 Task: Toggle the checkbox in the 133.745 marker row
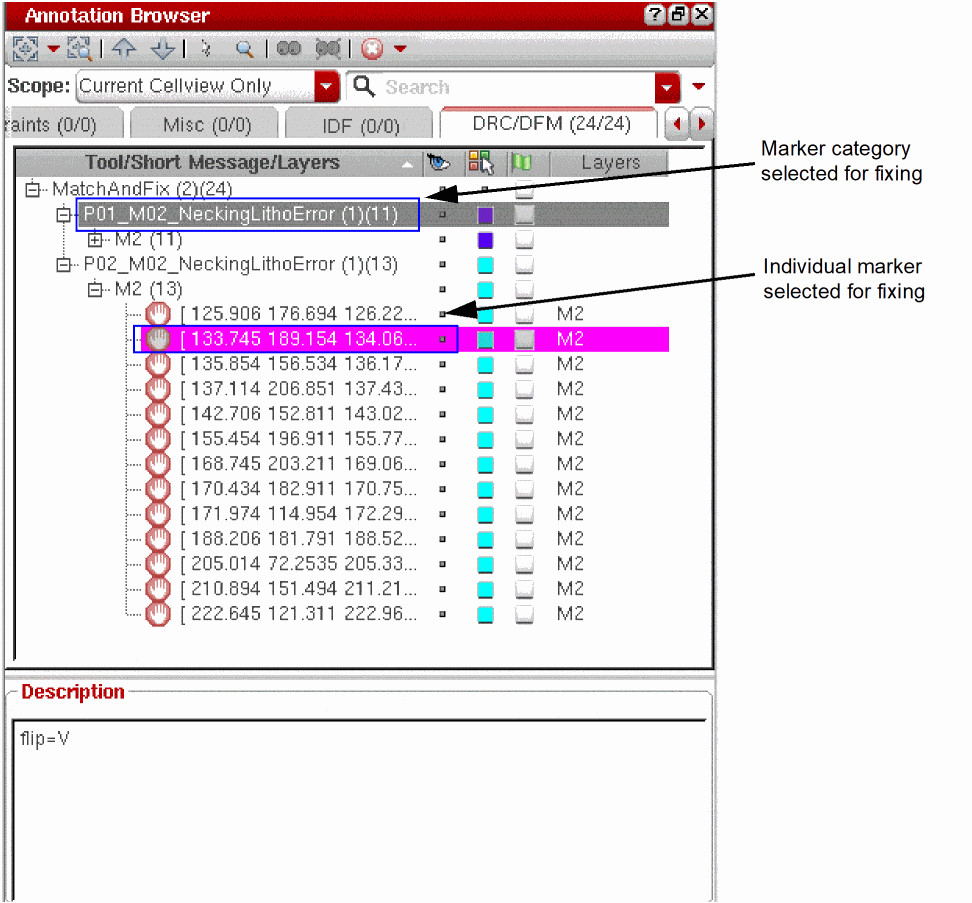point(524,340)
